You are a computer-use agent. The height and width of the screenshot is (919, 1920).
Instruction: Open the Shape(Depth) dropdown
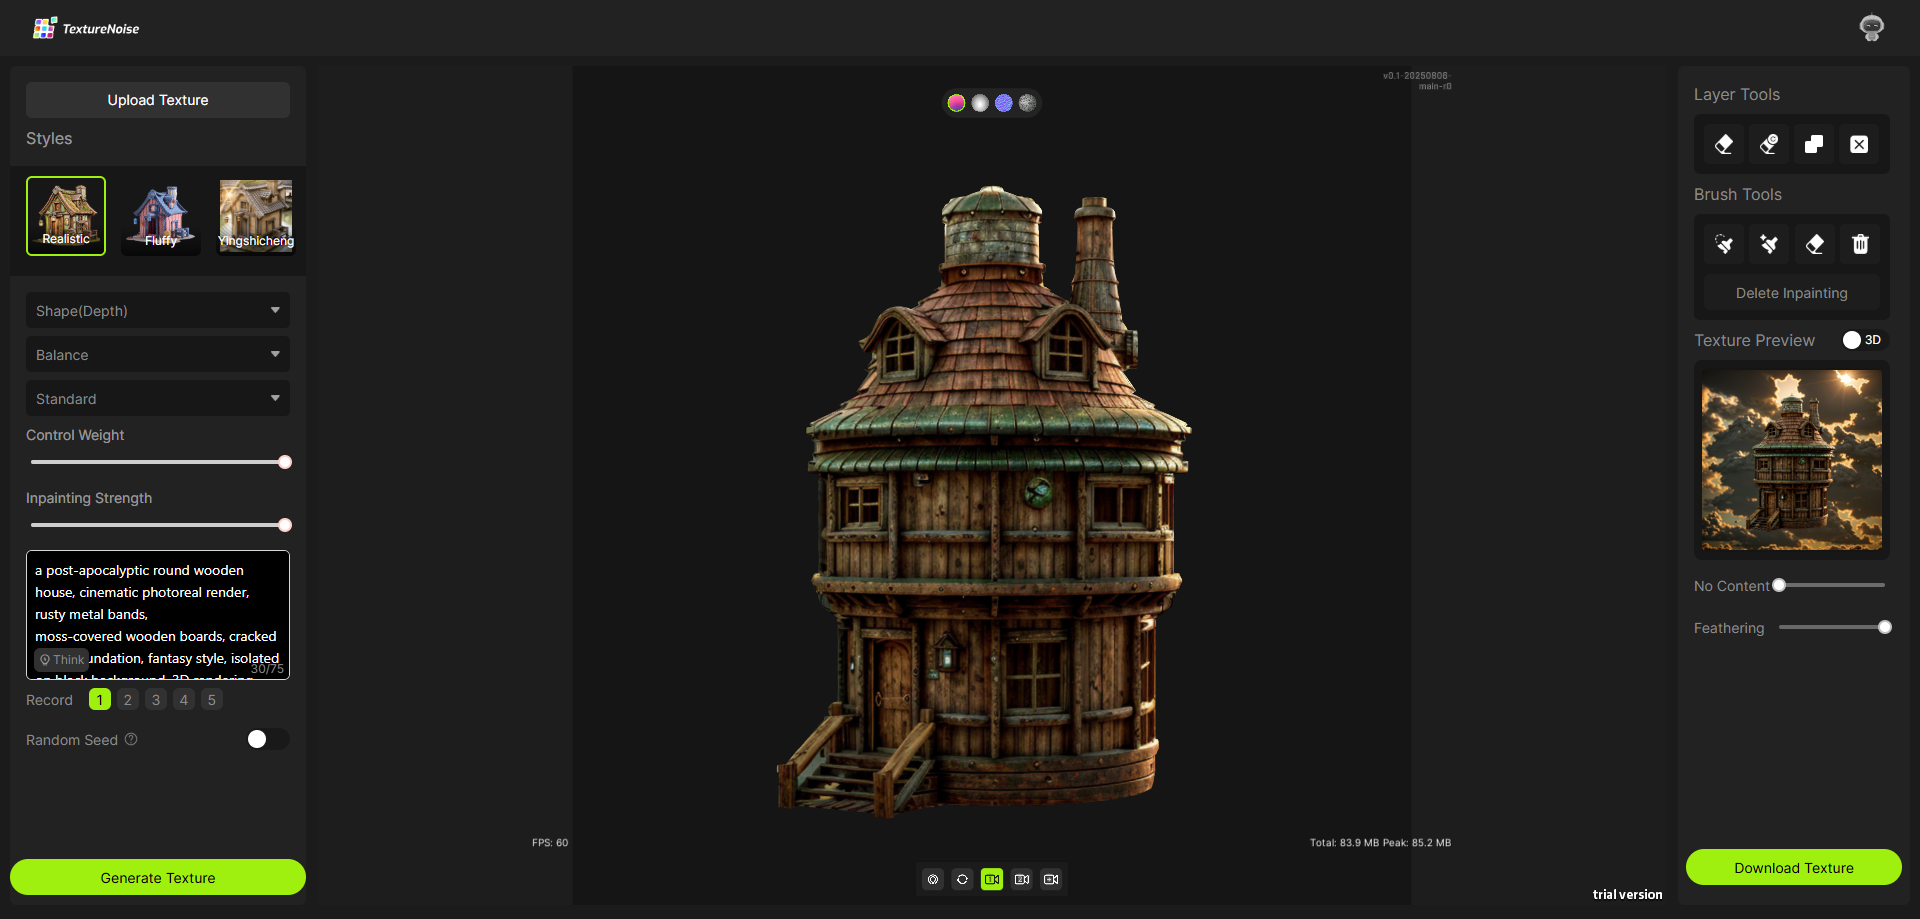tap(158, 311)
